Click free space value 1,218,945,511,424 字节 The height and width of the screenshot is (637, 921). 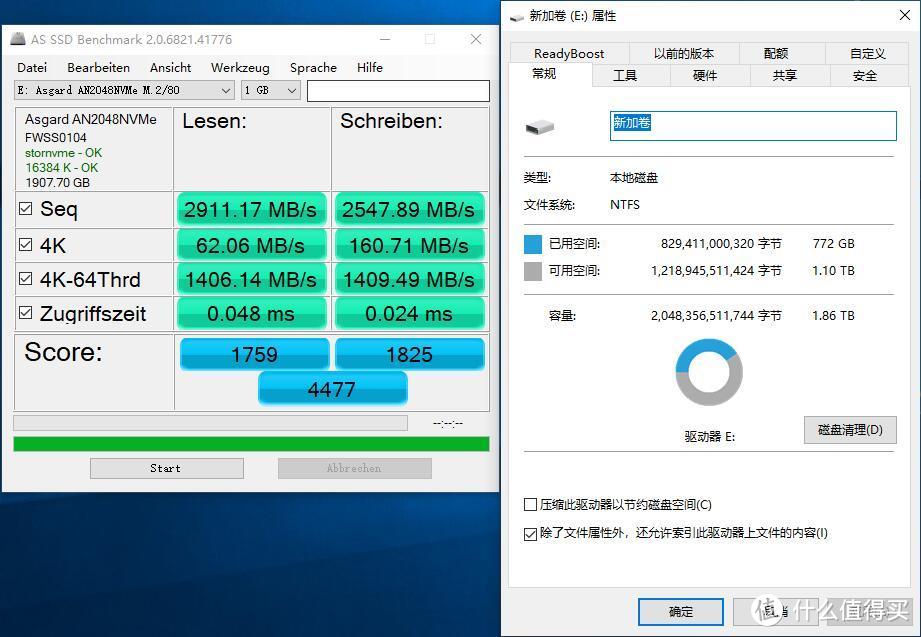coord(716,271)
